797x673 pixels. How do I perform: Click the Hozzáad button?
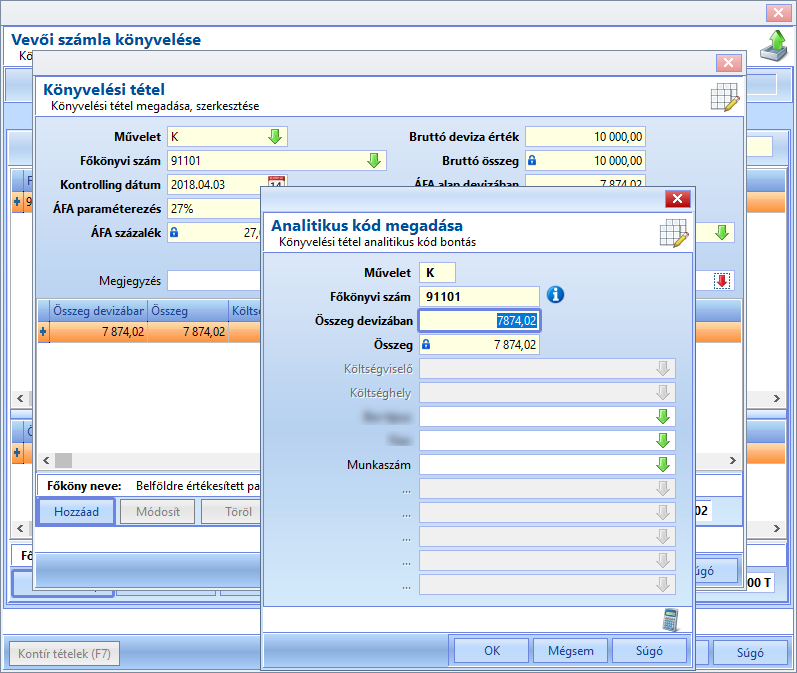(76, 512)
